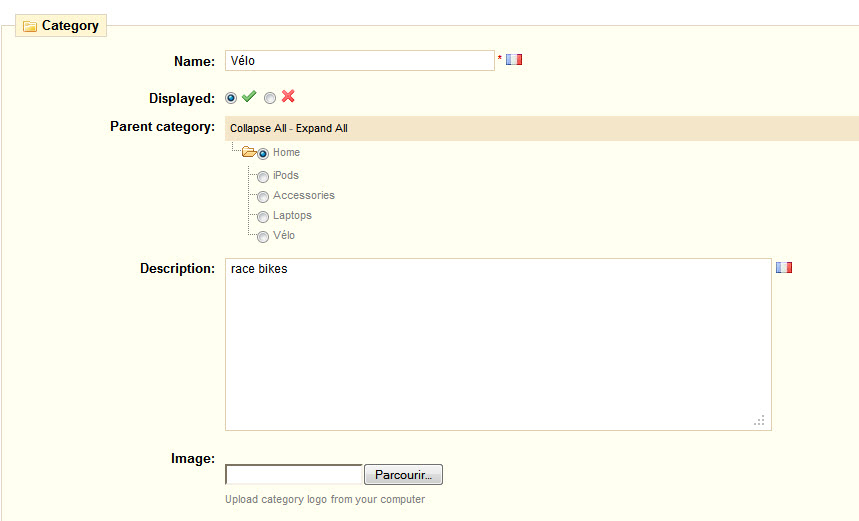Click the 'Displayed:' label
This screenshot has height=521, width=859.
click(182, 99)
